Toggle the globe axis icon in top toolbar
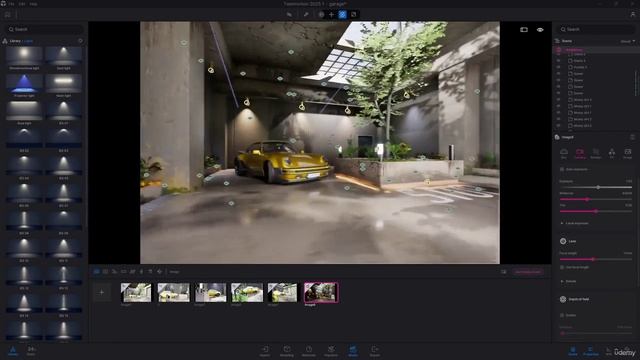 (321, 14)
